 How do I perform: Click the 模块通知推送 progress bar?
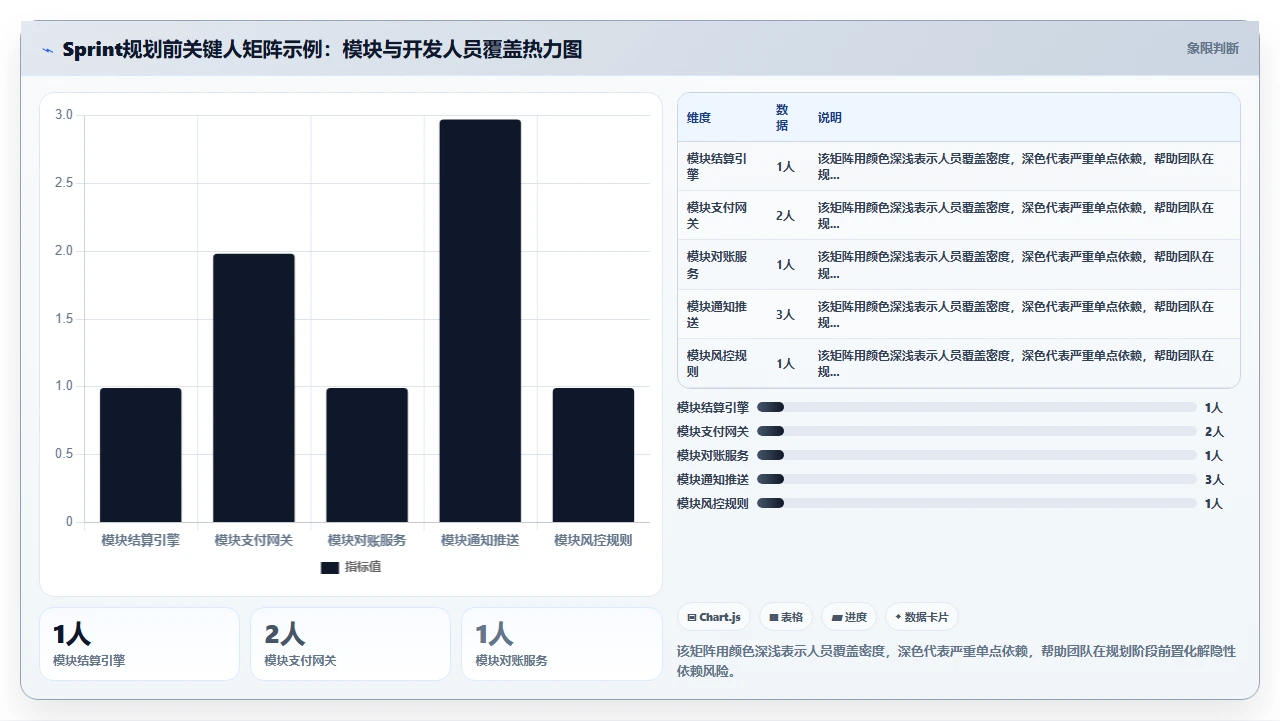[x=977, y=479]
